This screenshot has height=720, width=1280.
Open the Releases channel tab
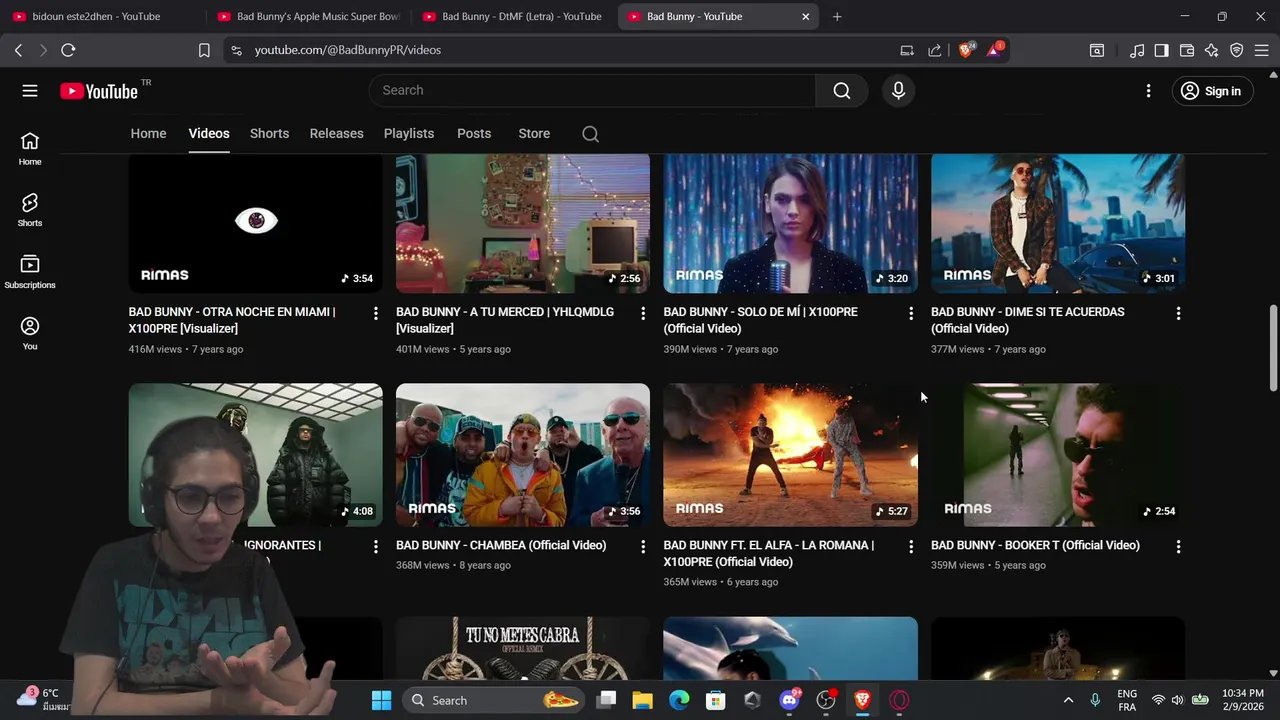336,134
